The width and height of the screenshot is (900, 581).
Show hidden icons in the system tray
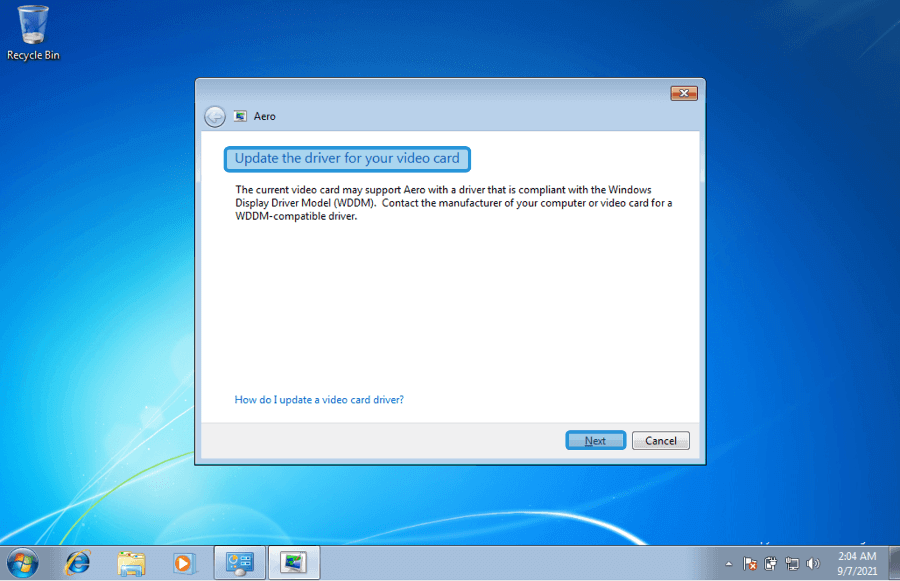pos(728,564)
